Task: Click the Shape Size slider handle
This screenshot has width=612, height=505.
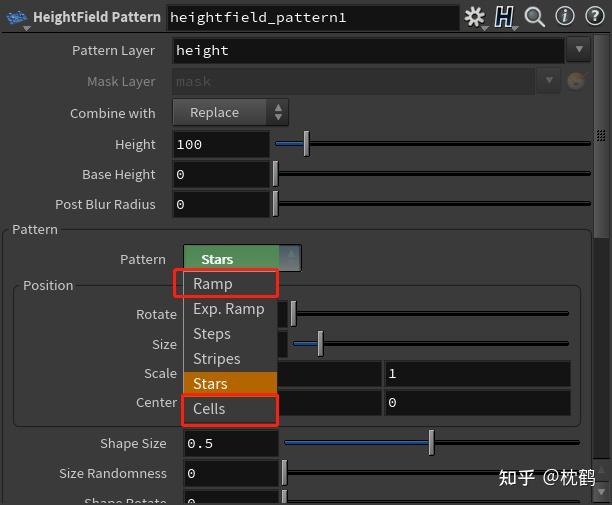Action: tap(431, 441)
